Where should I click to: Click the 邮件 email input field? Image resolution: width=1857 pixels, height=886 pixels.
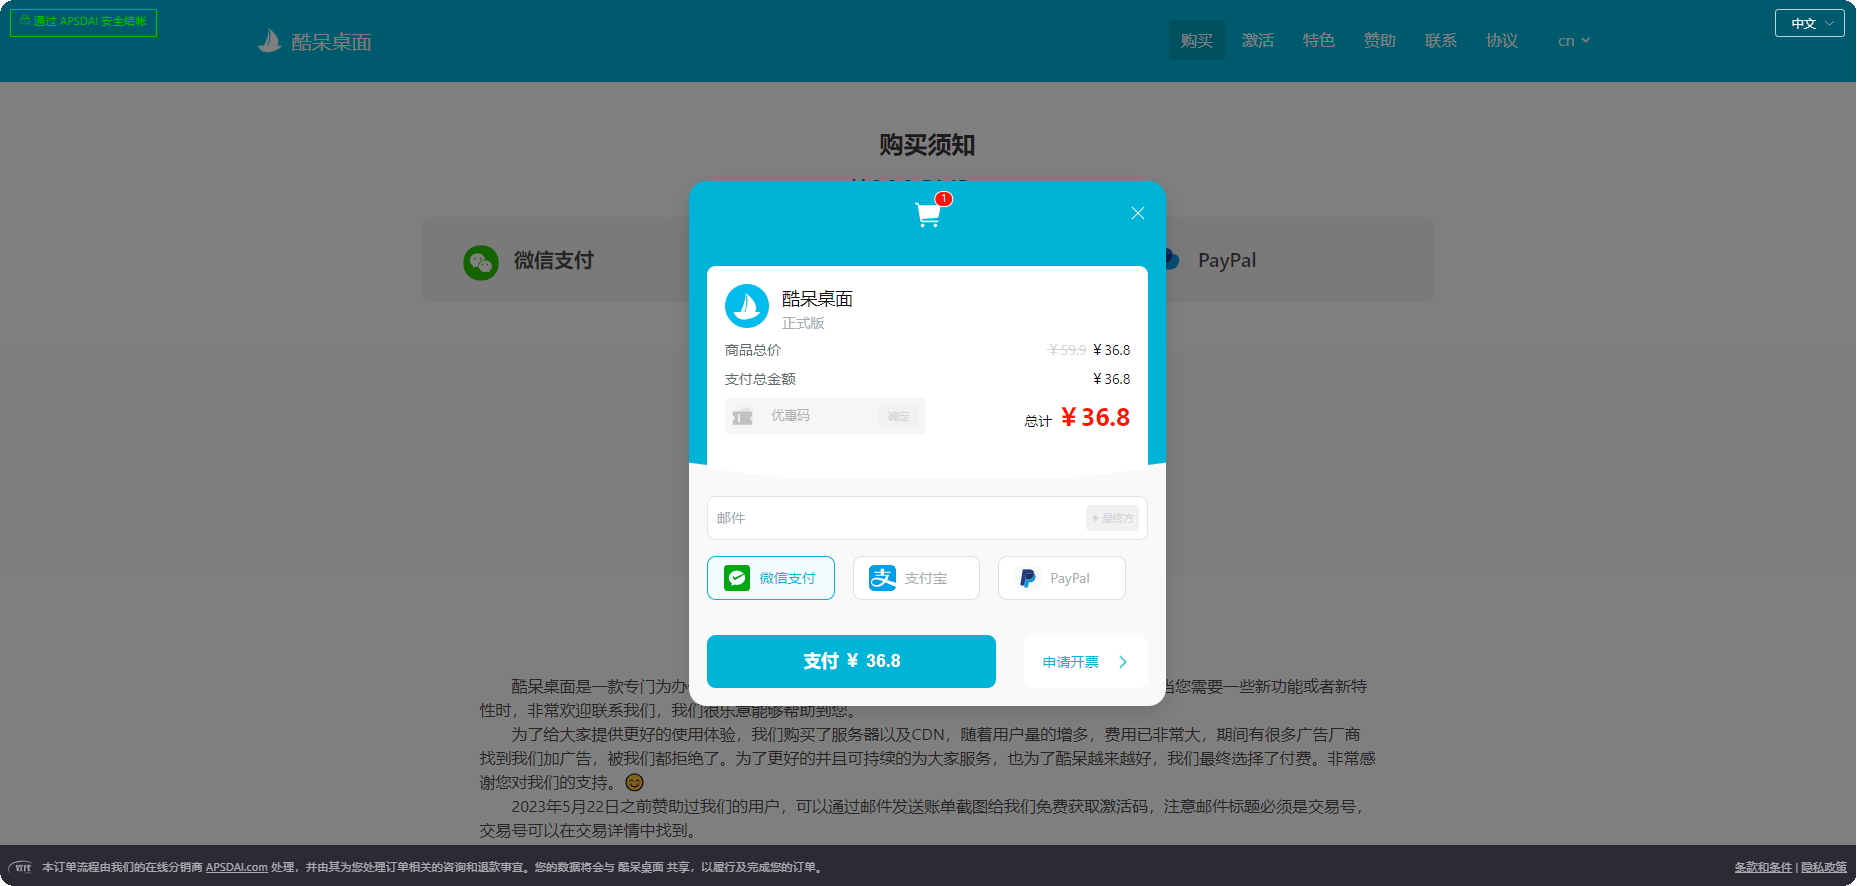895,518
